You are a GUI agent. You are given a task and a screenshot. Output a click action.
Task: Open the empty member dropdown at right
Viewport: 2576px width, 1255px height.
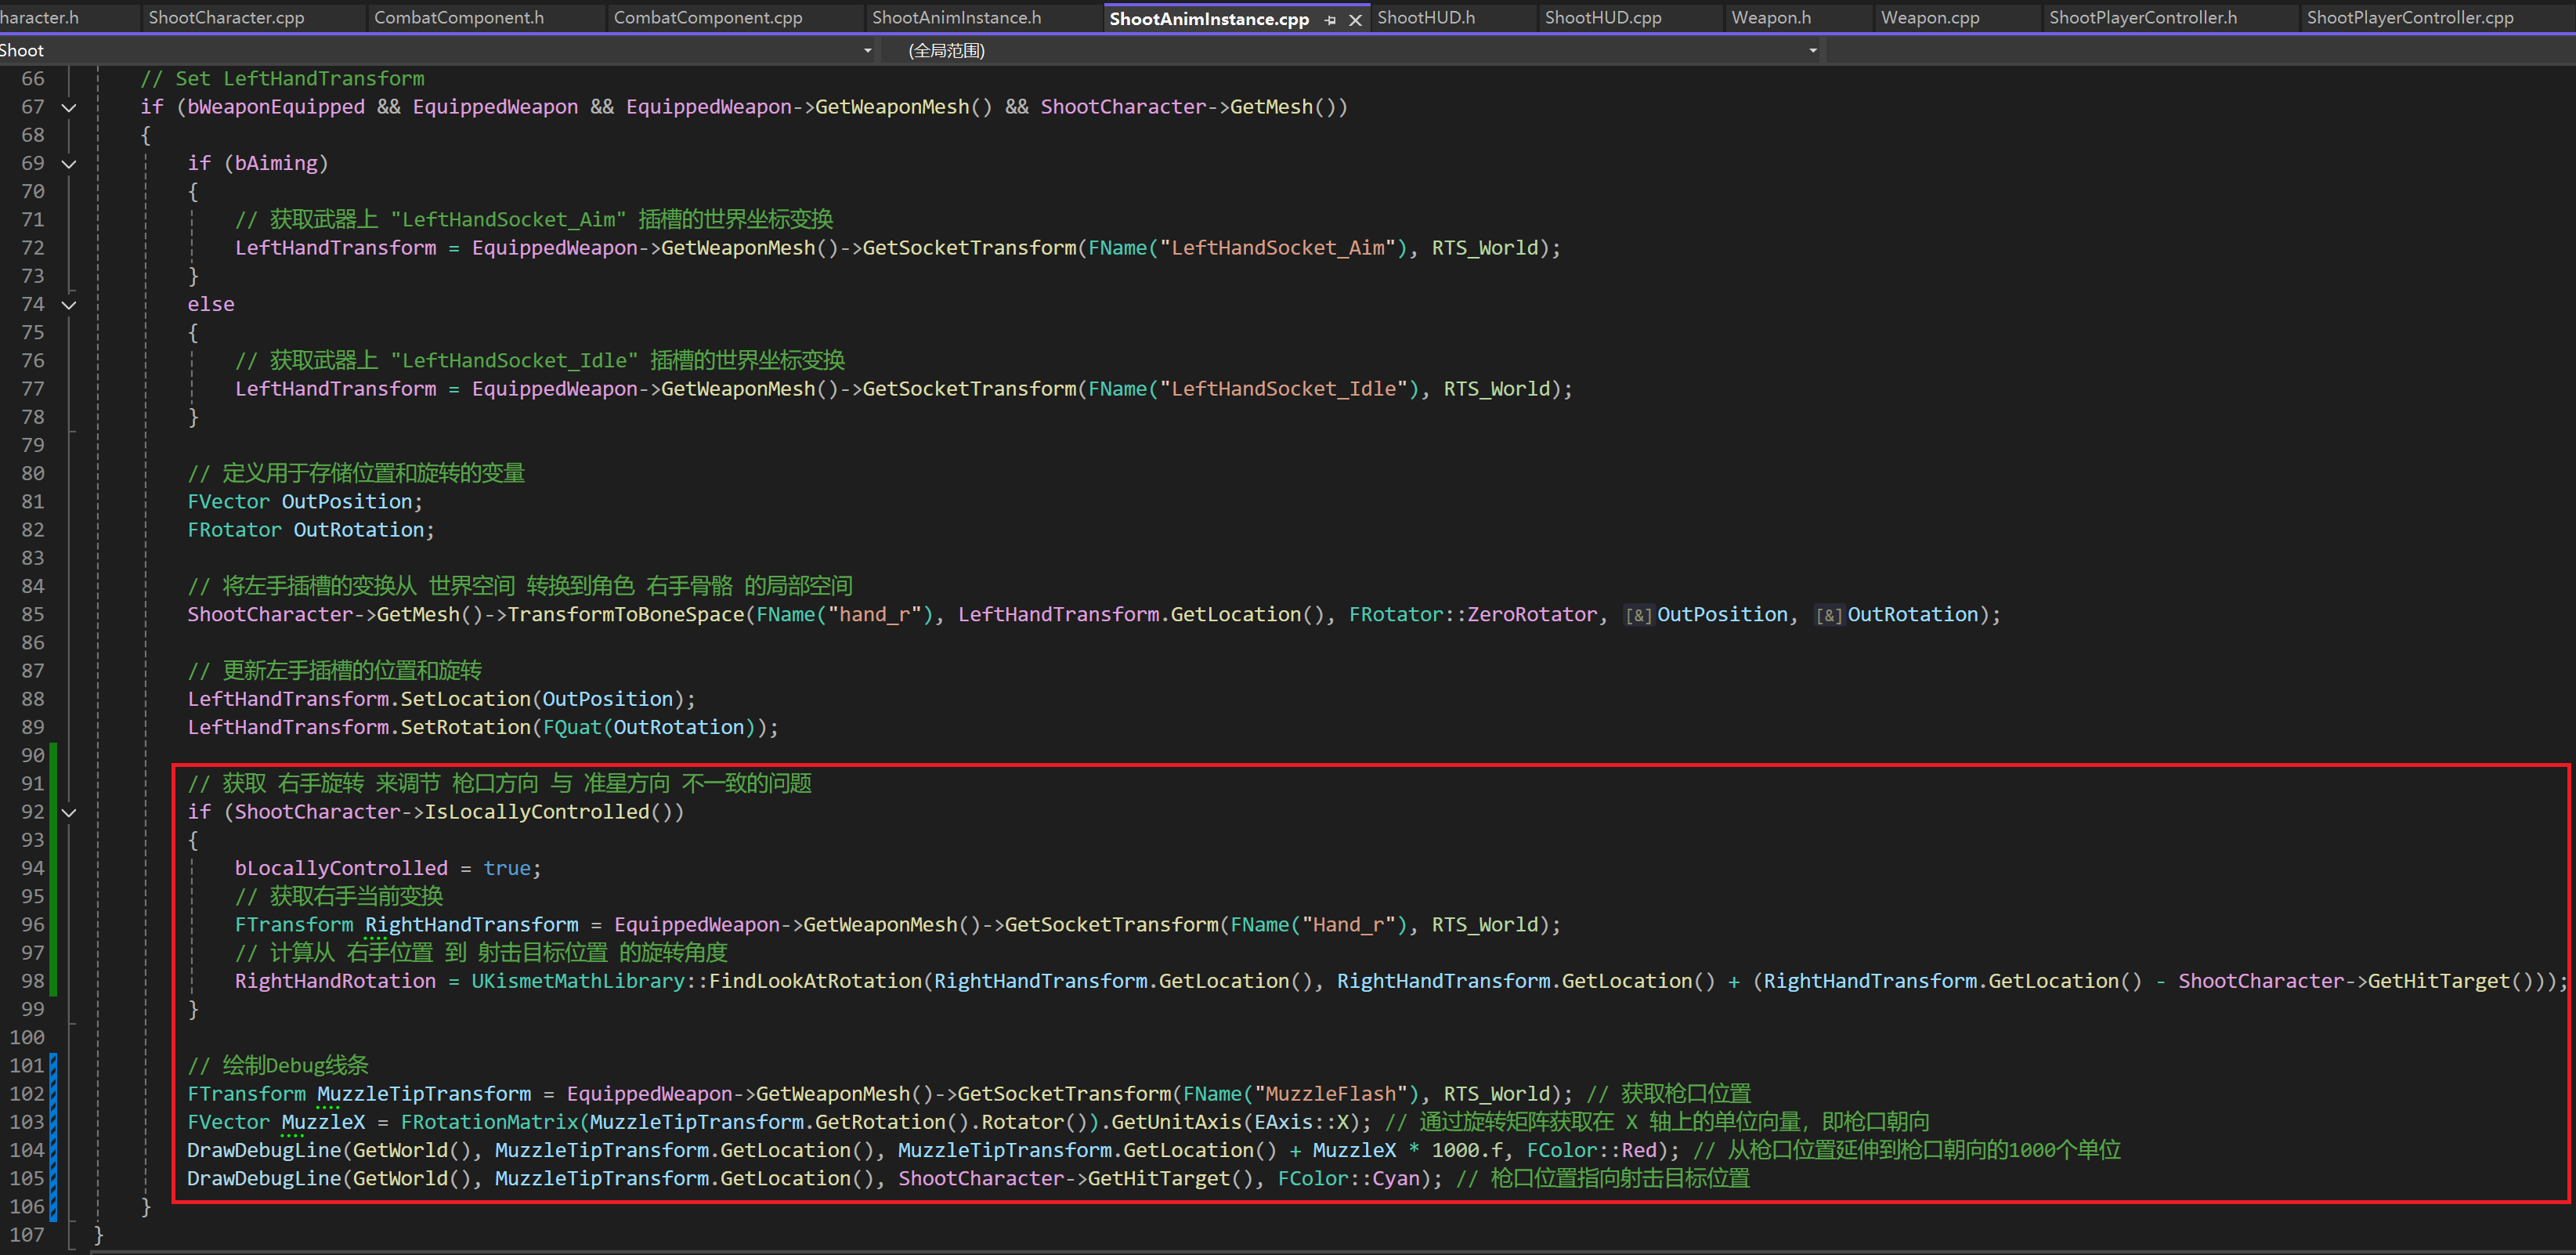(2200, 50)
